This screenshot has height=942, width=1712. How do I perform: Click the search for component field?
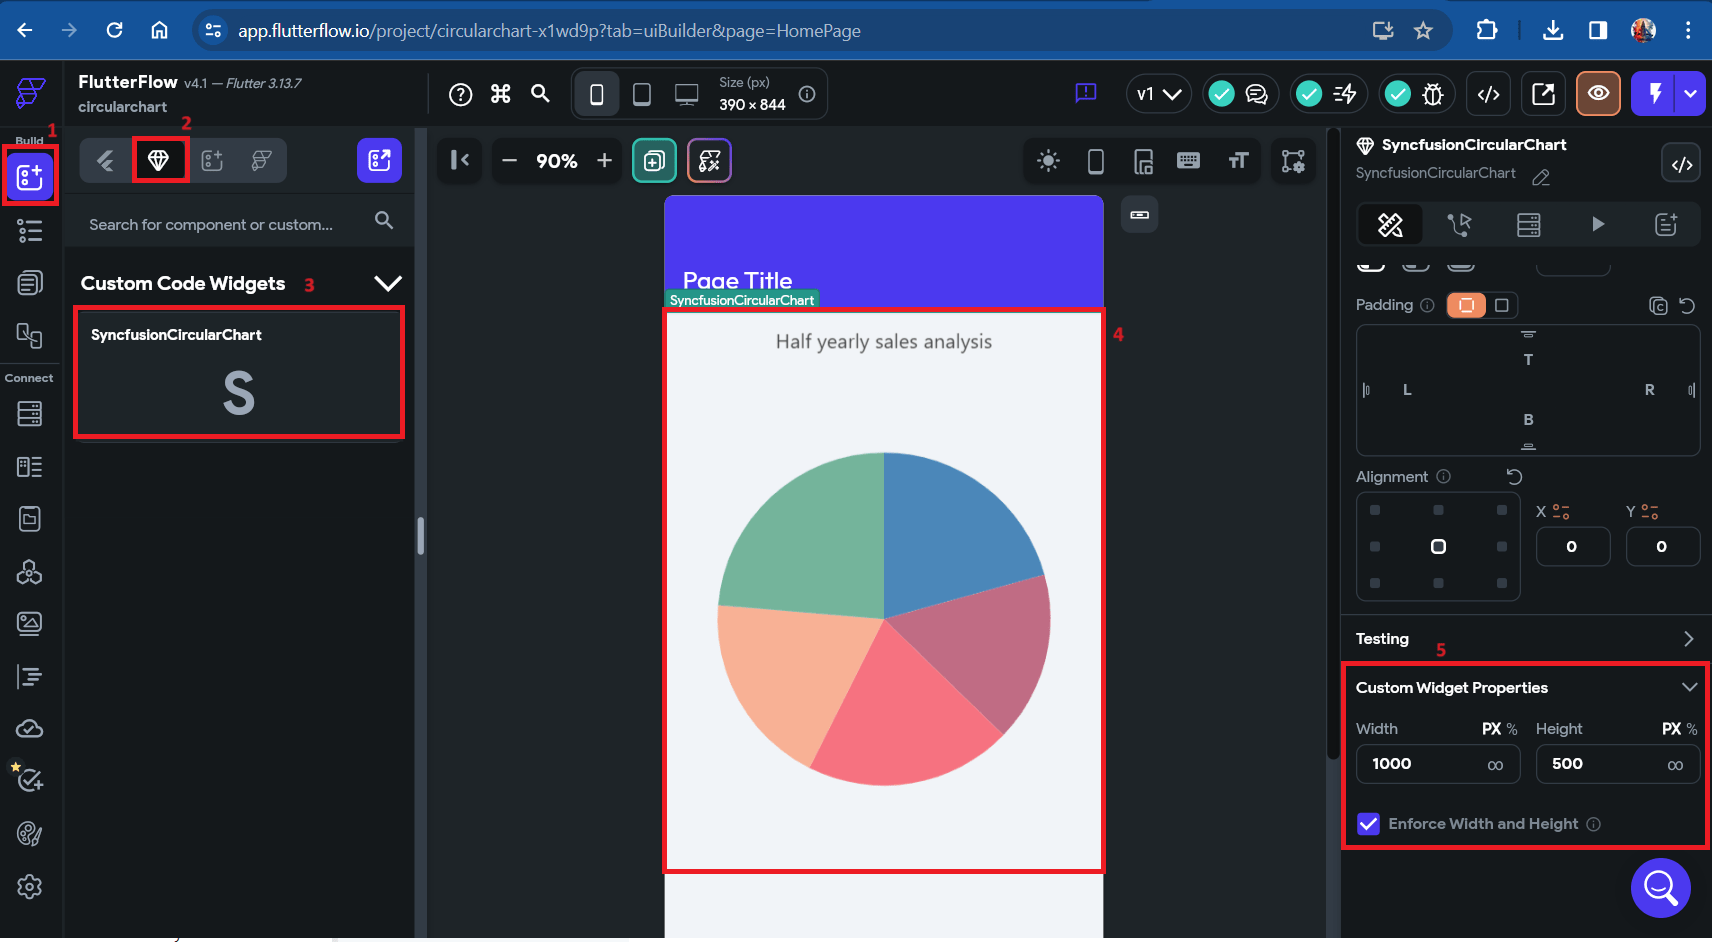point(239,224)
